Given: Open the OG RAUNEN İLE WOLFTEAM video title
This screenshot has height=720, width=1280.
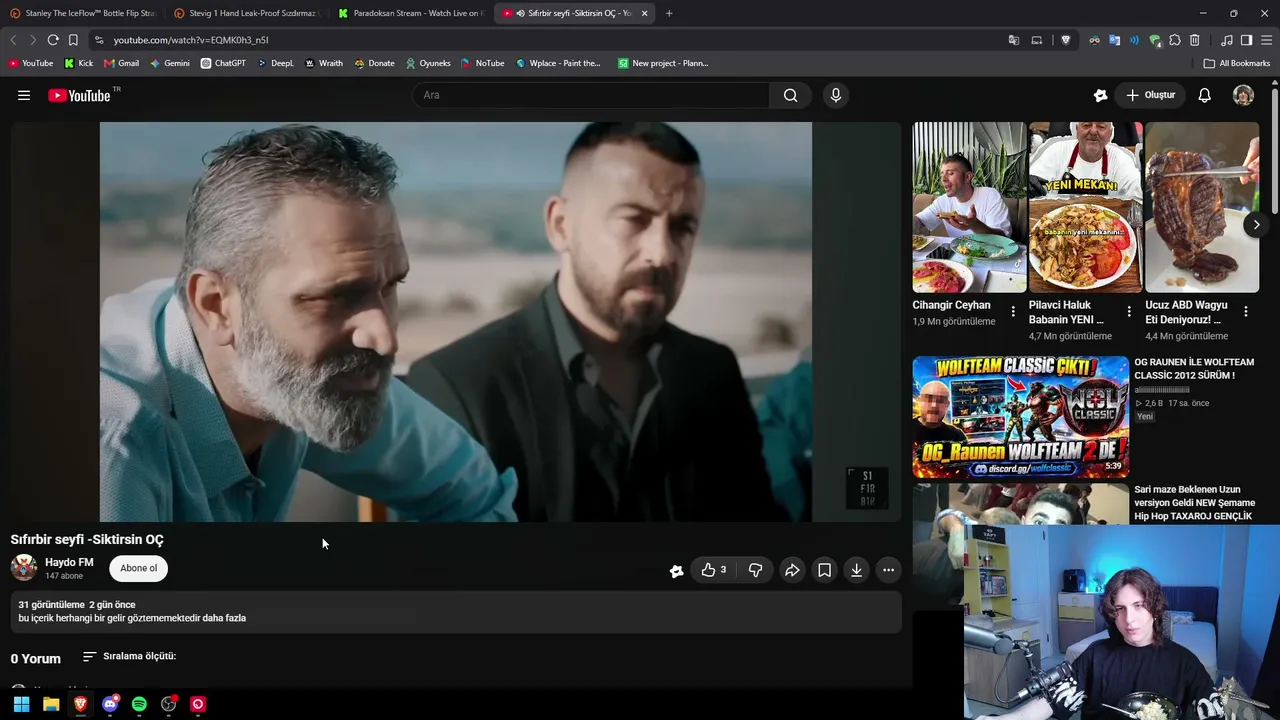Looking at the screenshot, I should tap(1194, 369).
